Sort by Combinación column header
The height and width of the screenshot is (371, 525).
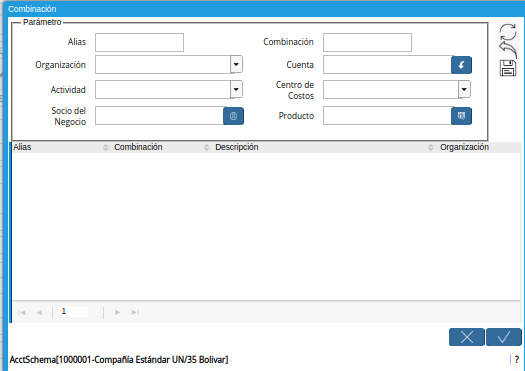138,147
